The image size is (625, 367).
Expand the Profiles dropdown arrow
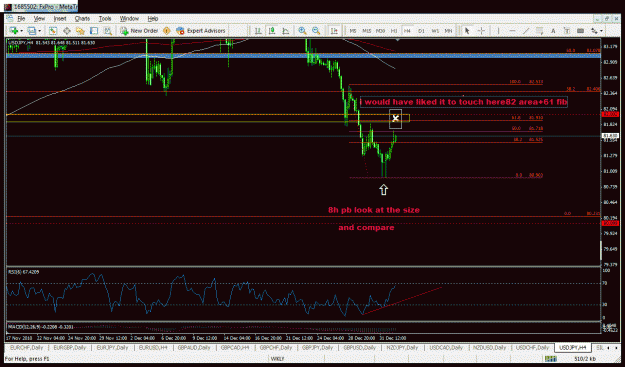[39, 31]
